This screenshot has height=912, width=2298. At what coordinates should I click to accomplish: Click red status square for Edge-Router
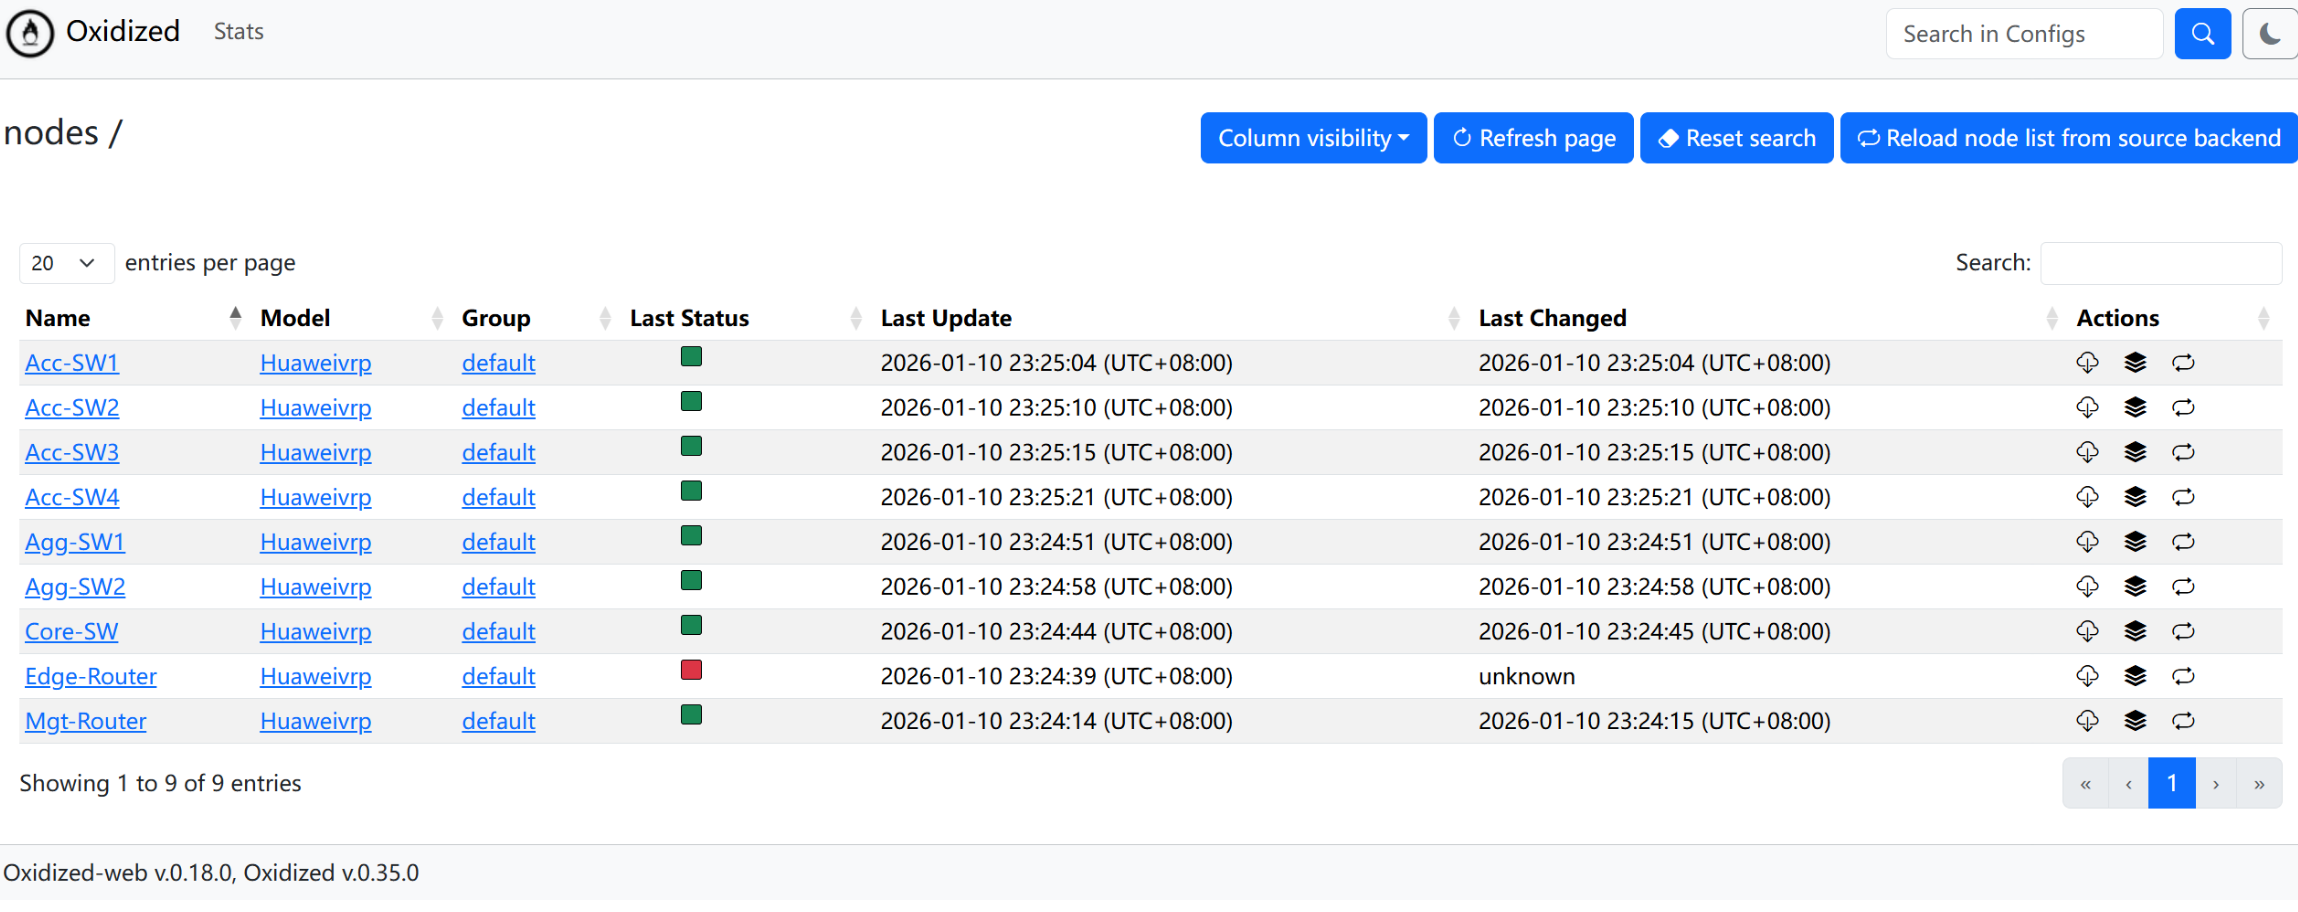pyautogui.click(x=691, y=670)
